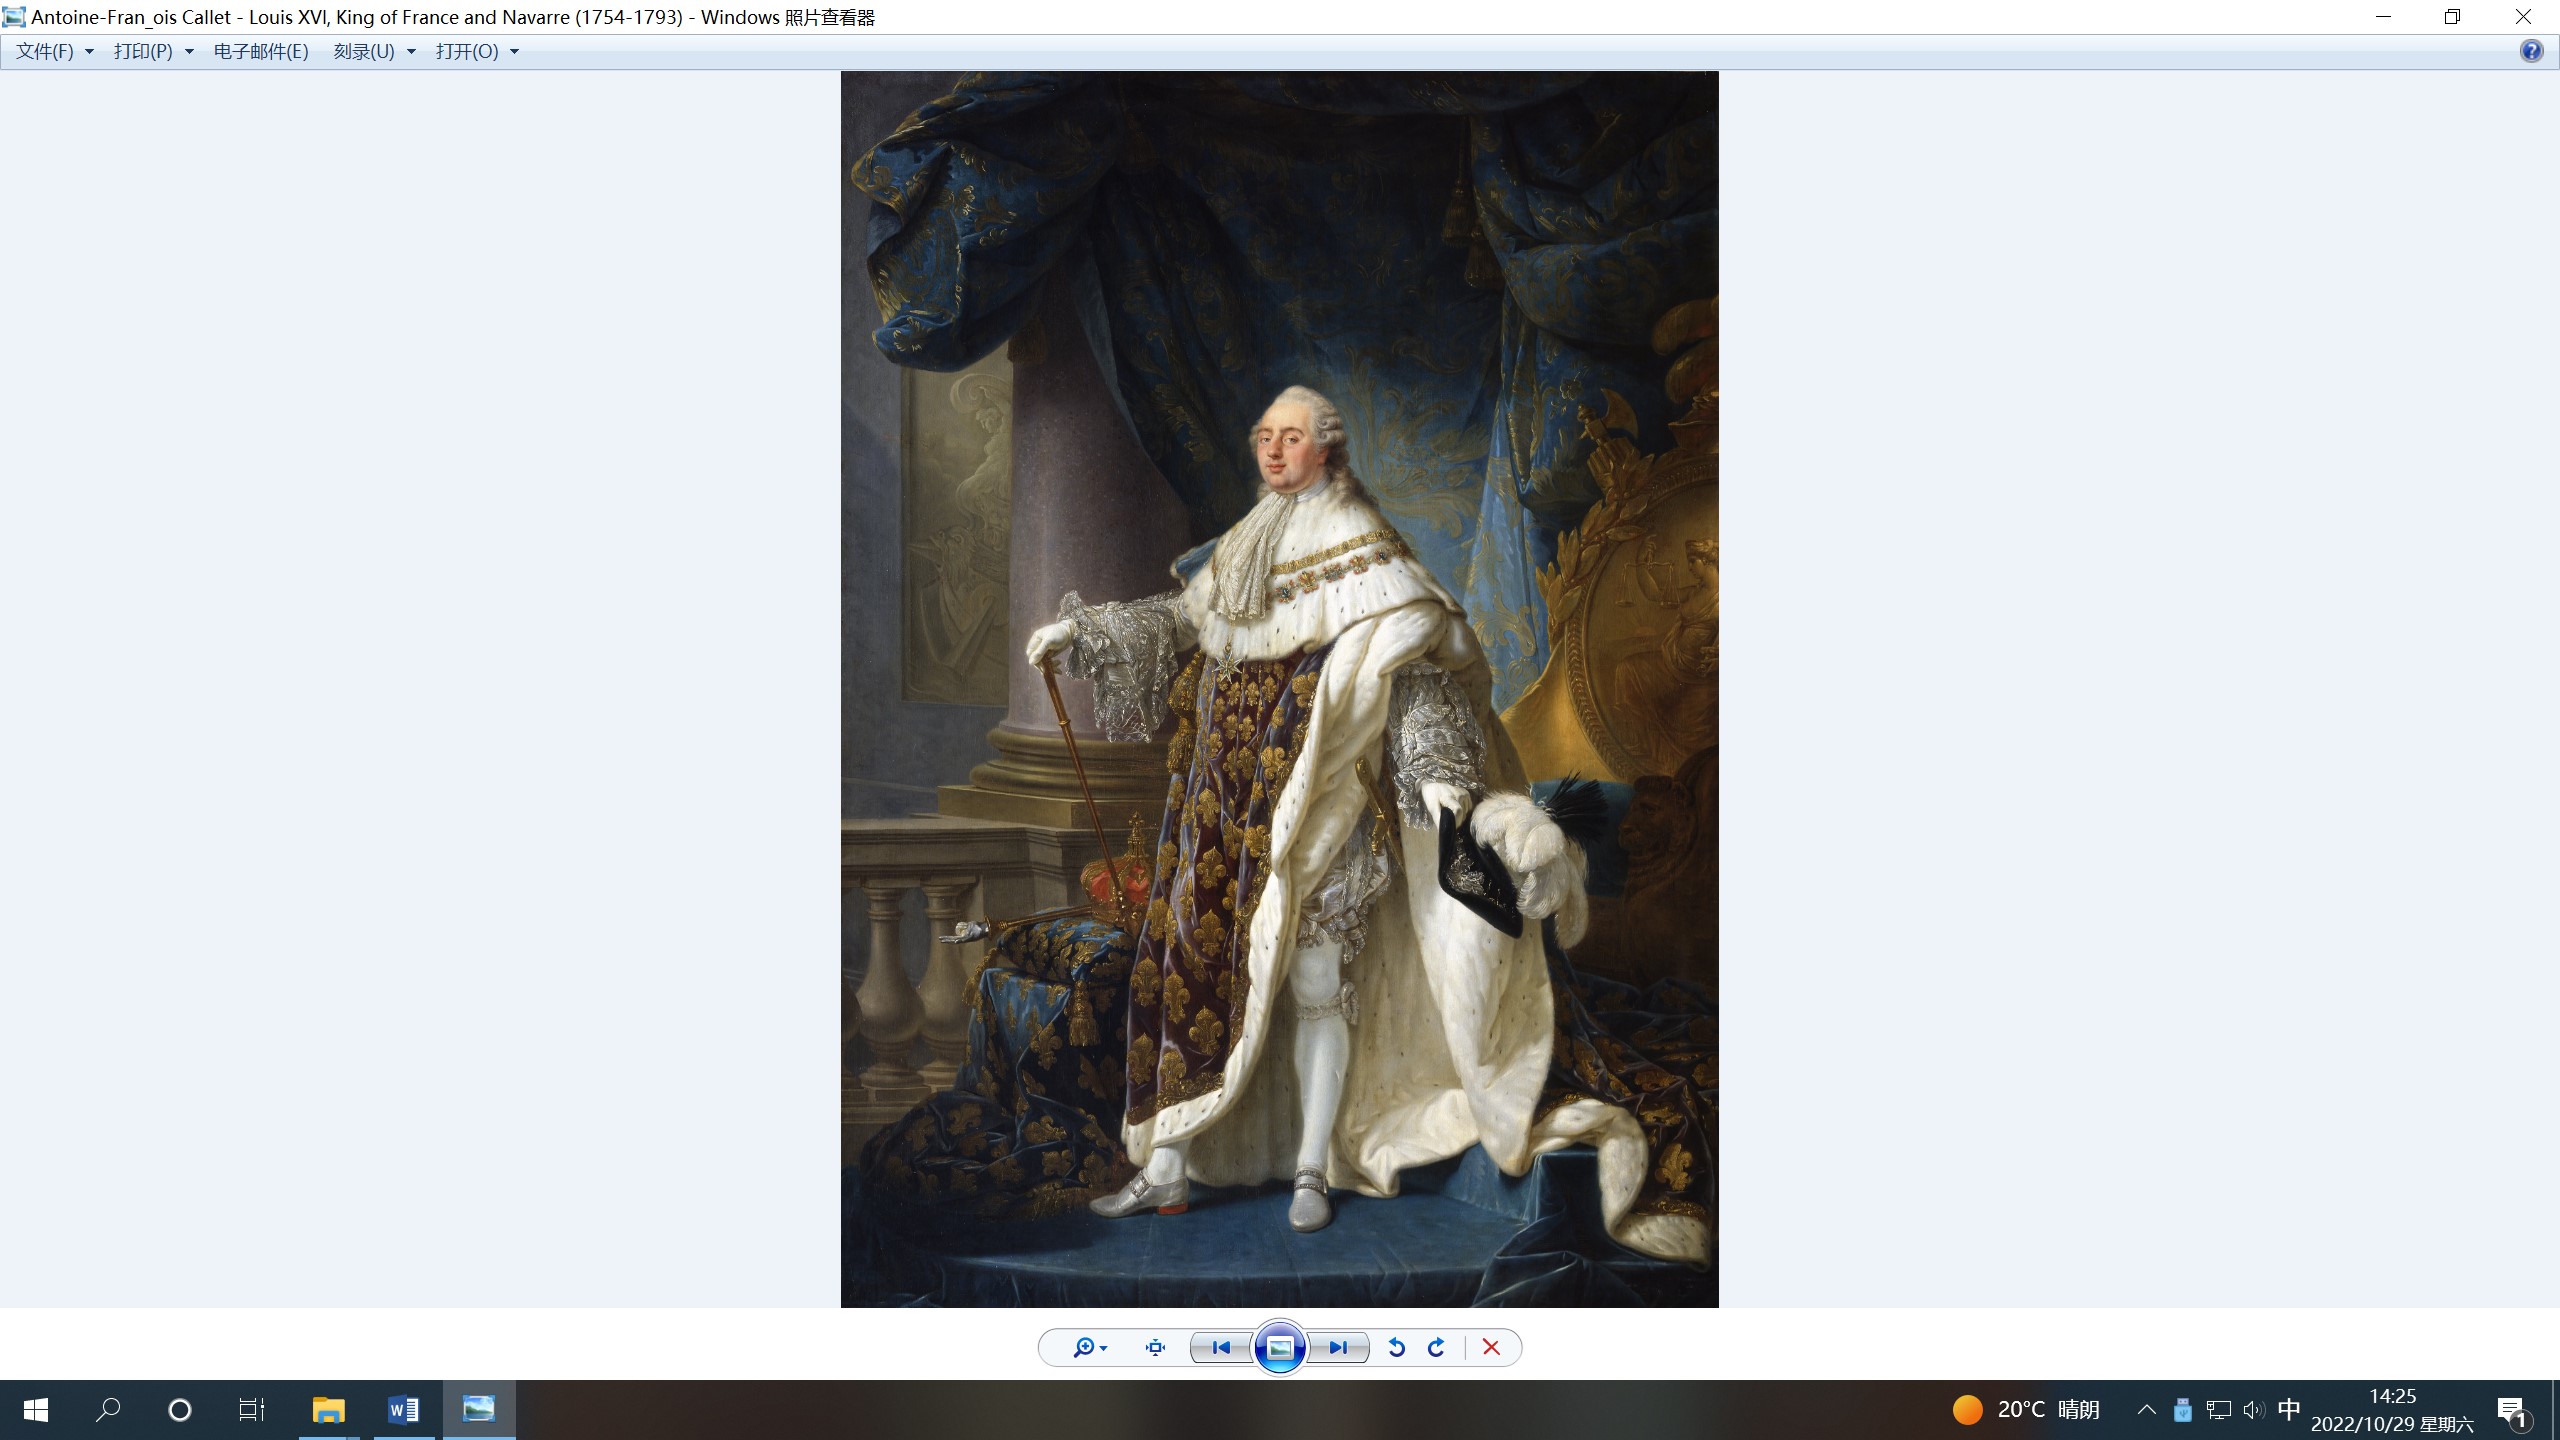Click 电子邮件(E) in the menu bar
Image resolution: width=2560 pixels, height=1440 pixels.
point(261,51)
